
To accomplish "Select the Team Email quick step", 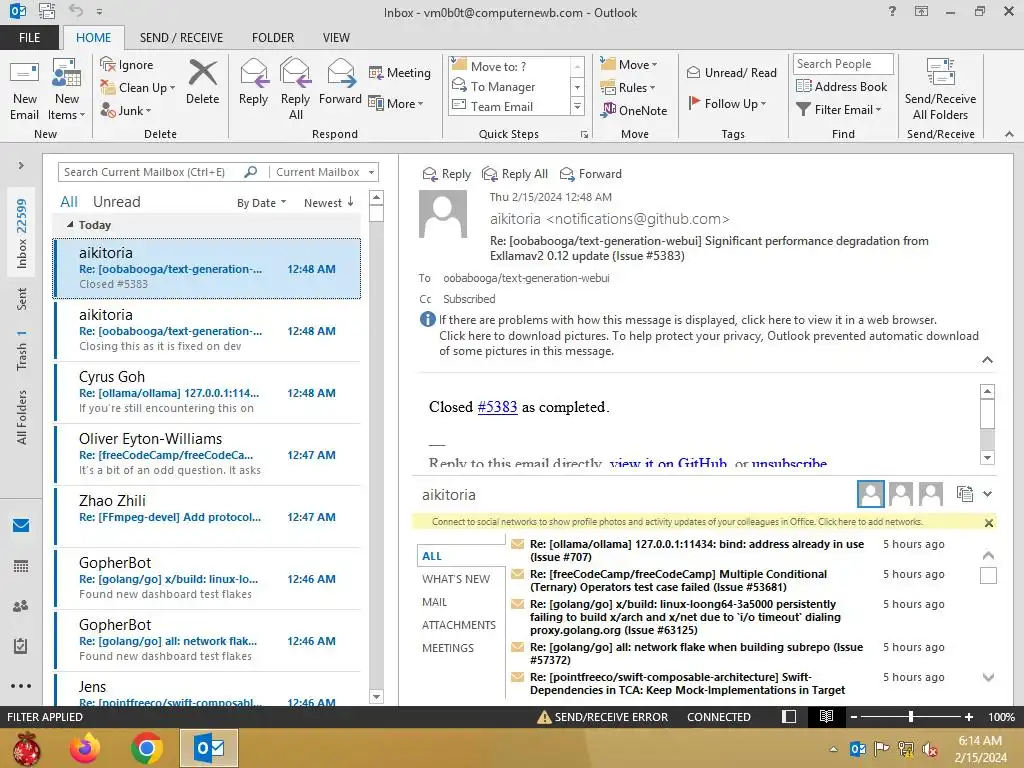I will tap(511, 106).
